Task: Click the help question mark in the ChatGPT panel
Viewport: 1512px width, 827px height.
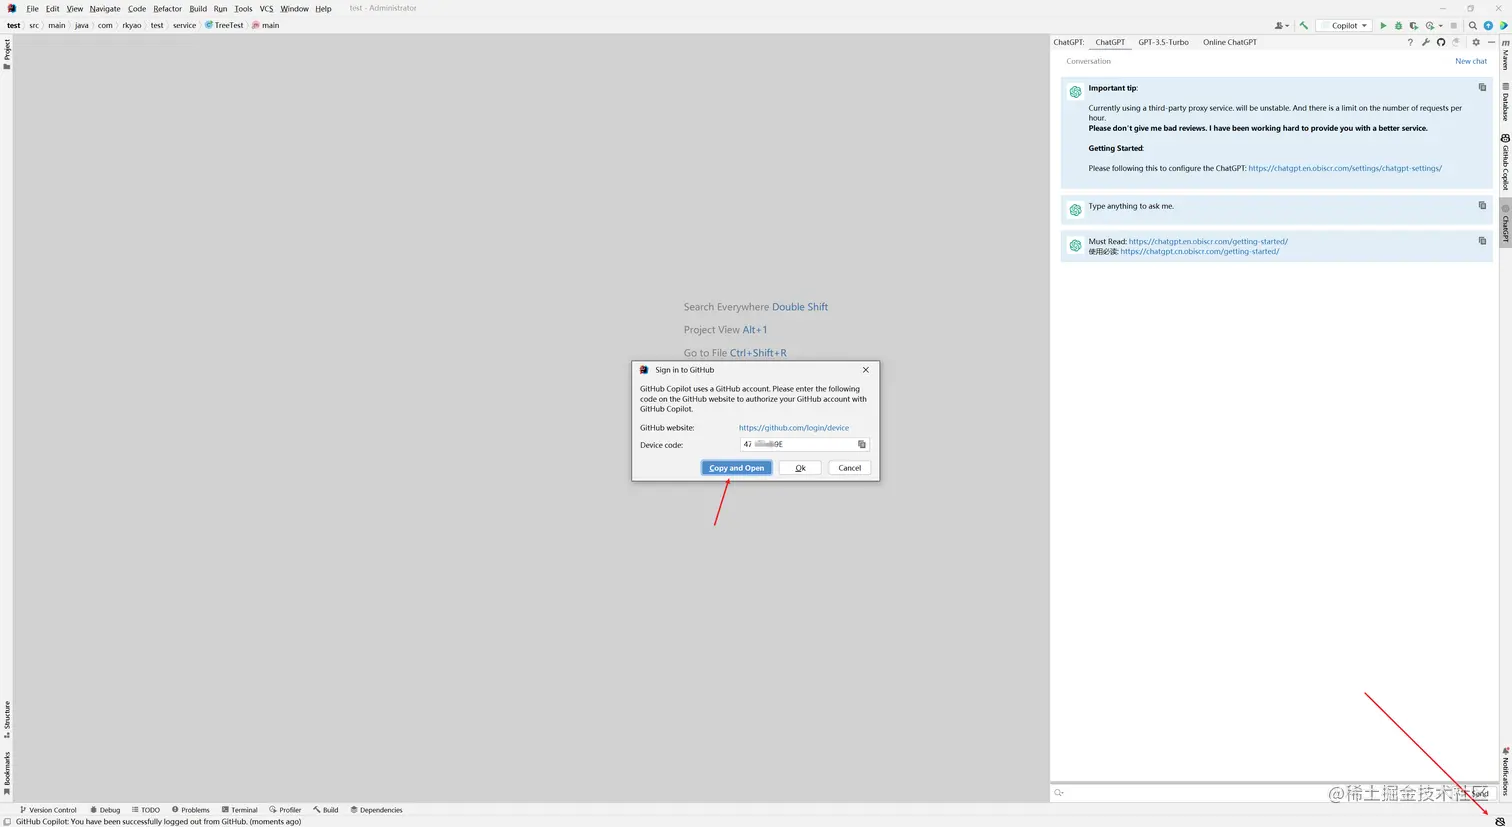Action: pos(1410,42)
